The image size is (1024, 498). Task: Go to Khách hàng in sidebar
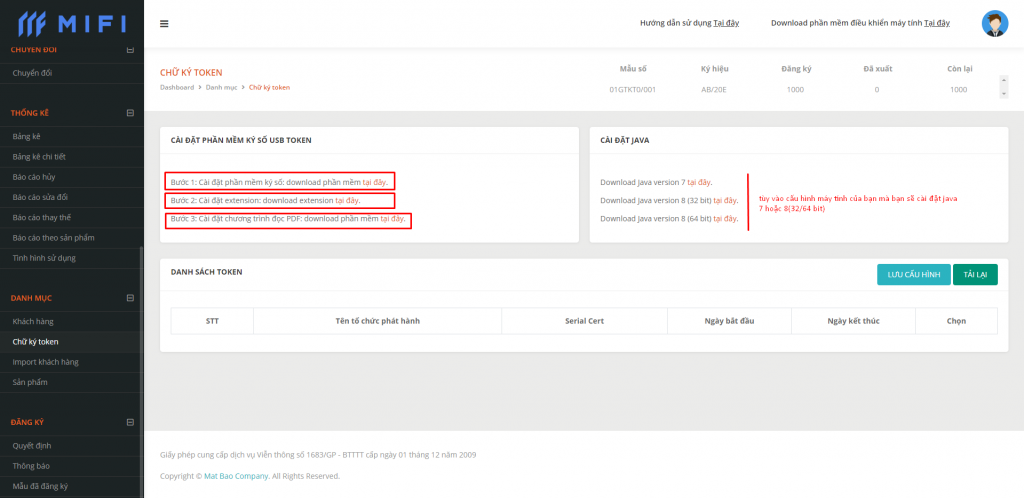tap(33, 321)
